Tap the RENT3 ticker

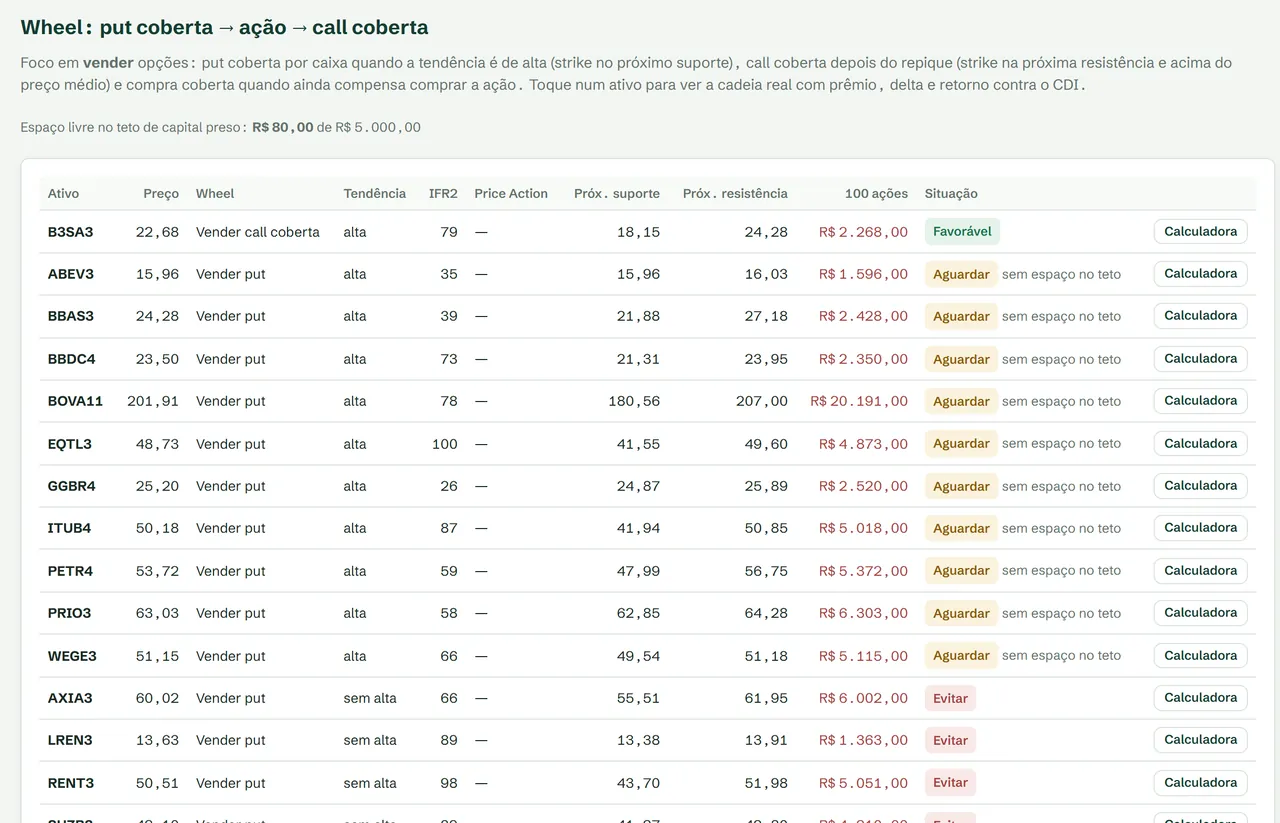(x=71, y=783)
